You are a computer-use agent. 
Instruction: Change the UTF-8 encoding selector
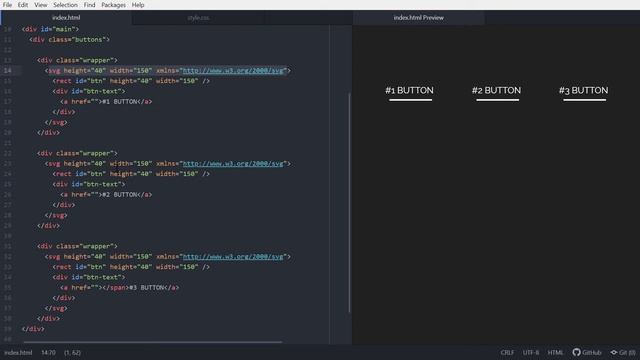tap(531, 352)
